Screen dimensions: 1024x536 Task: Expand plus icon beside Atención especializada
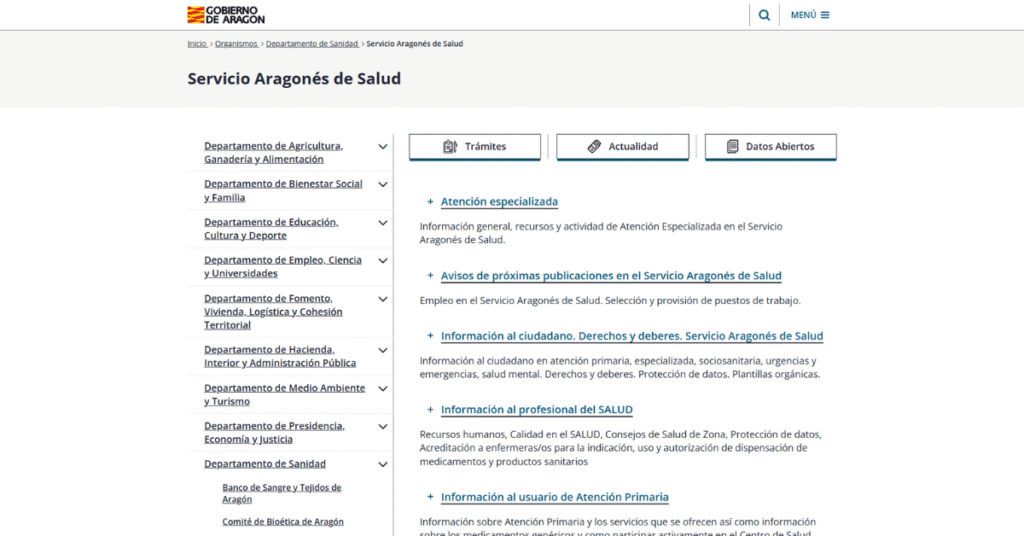coord(430,202)
